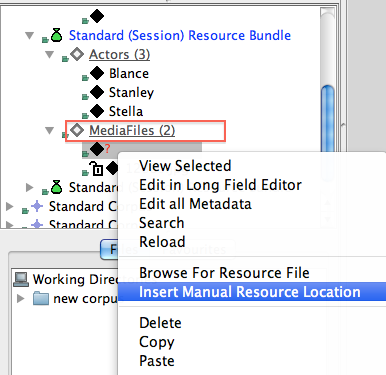
Task: Expand the new corpus folder
Action: 21,298
